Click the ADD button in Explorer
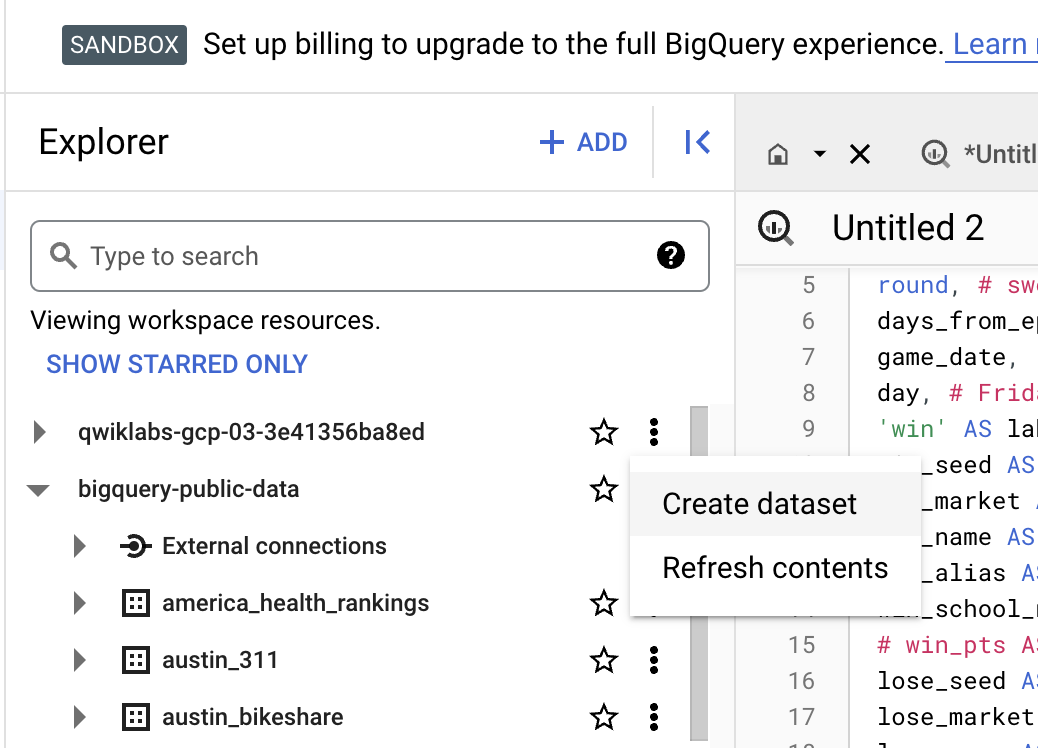 pos(583,142)
